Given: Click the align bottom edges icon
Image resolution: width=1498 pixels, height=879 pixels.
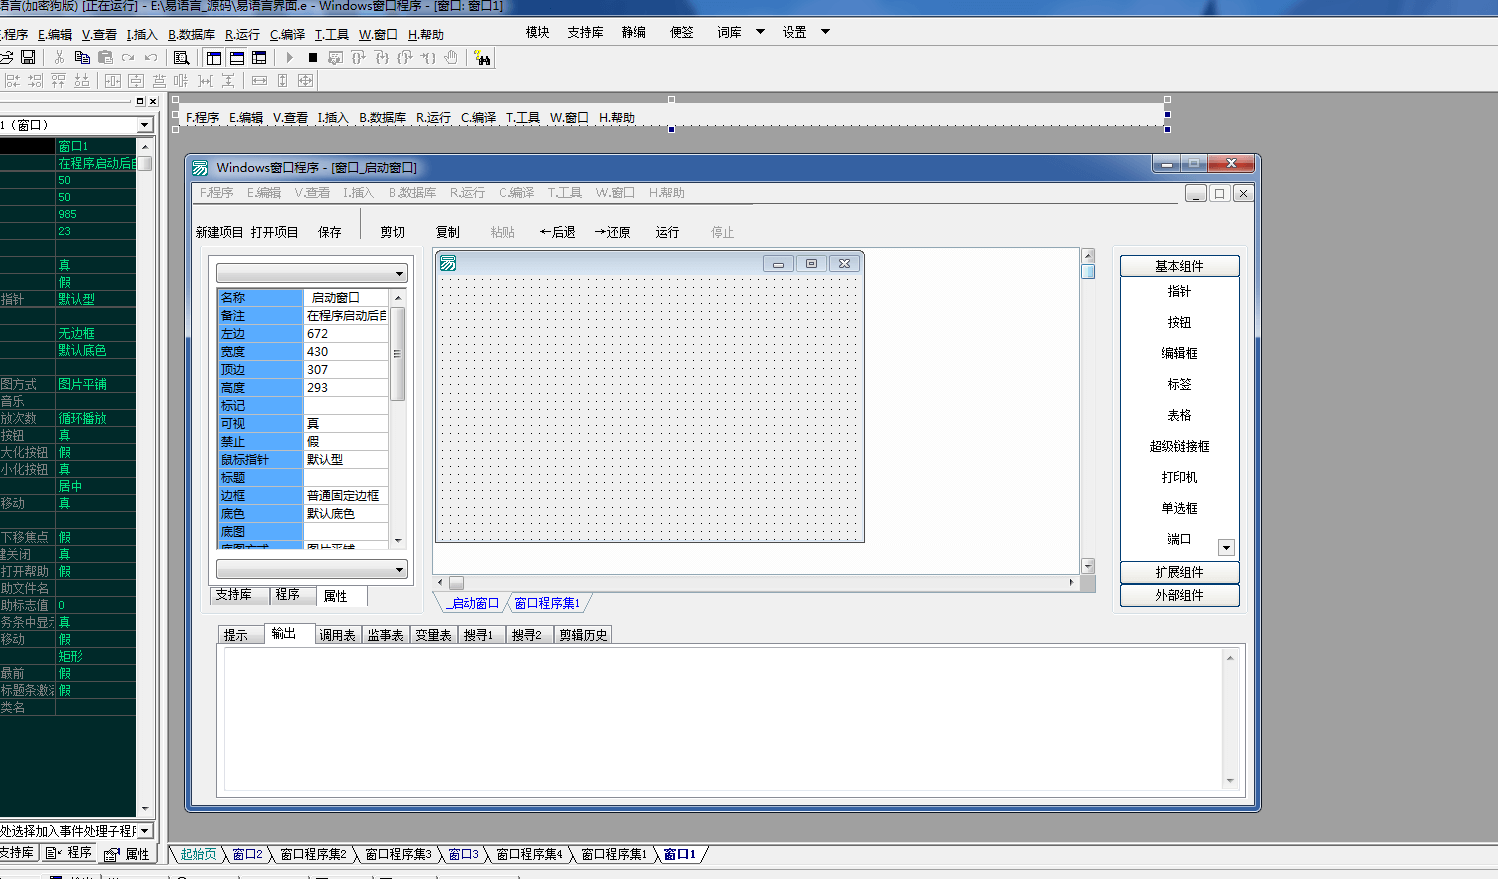Looking at the screenshot, I should [82, 80].
